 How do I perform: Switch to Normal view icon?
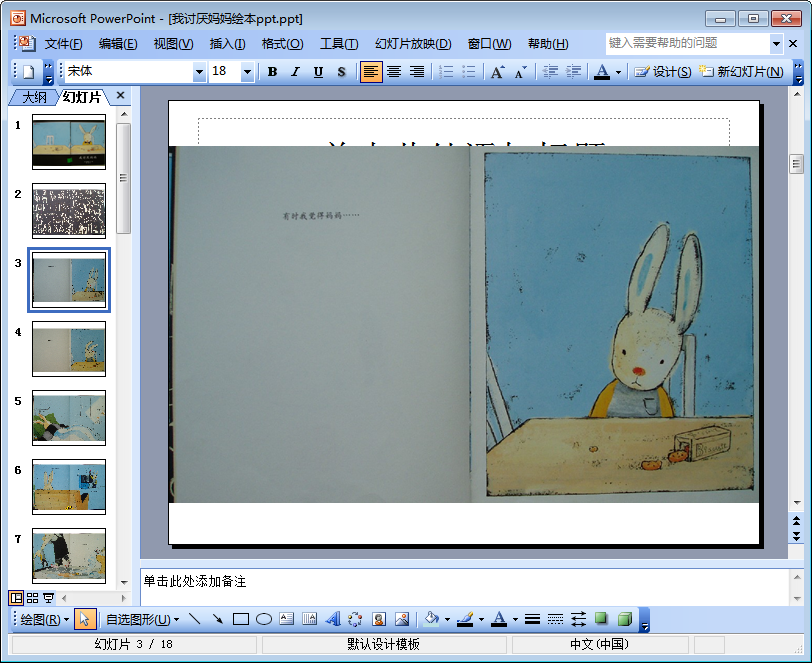[16, 598]
